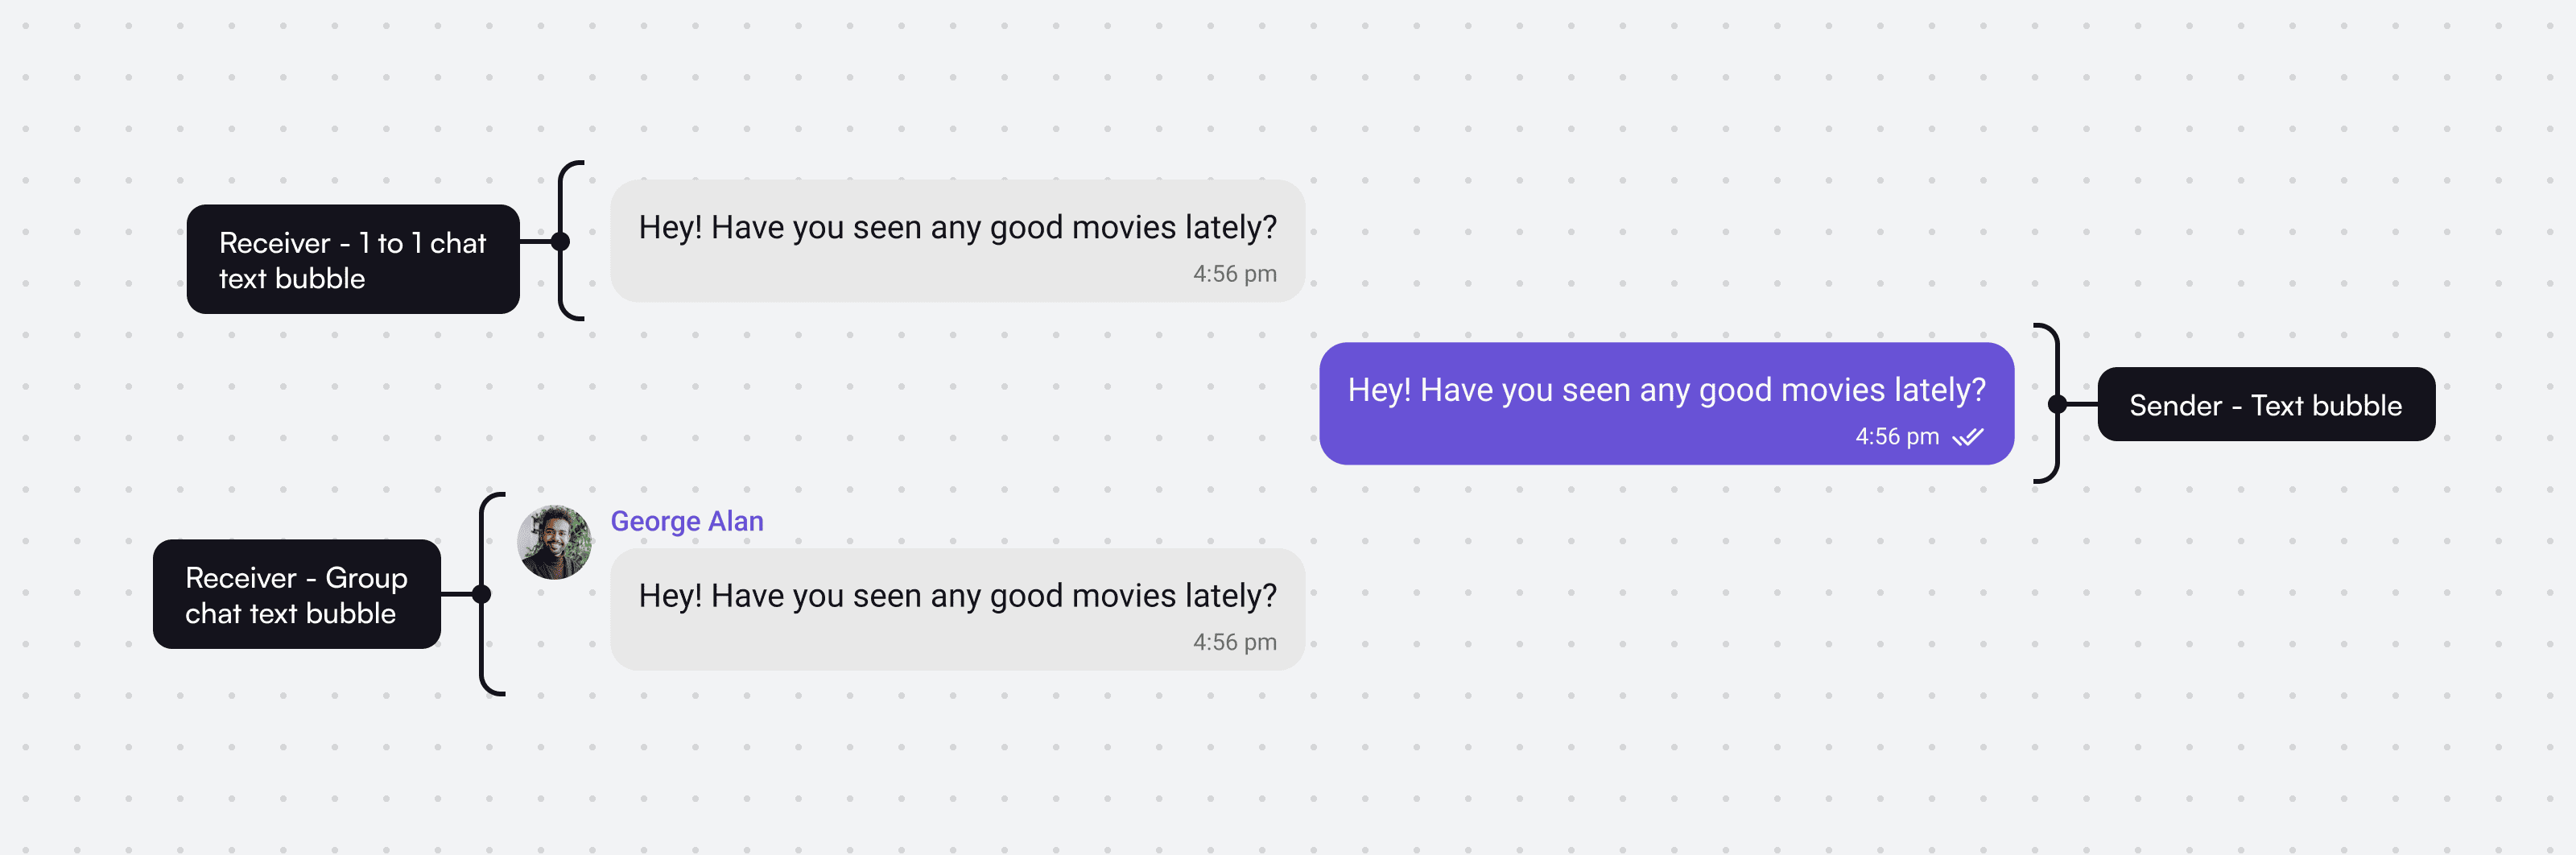This screenshot has height=855, width=2576.
Task: Click the 4:56 pm timestamp in purple bubble
Action: 1897,437
